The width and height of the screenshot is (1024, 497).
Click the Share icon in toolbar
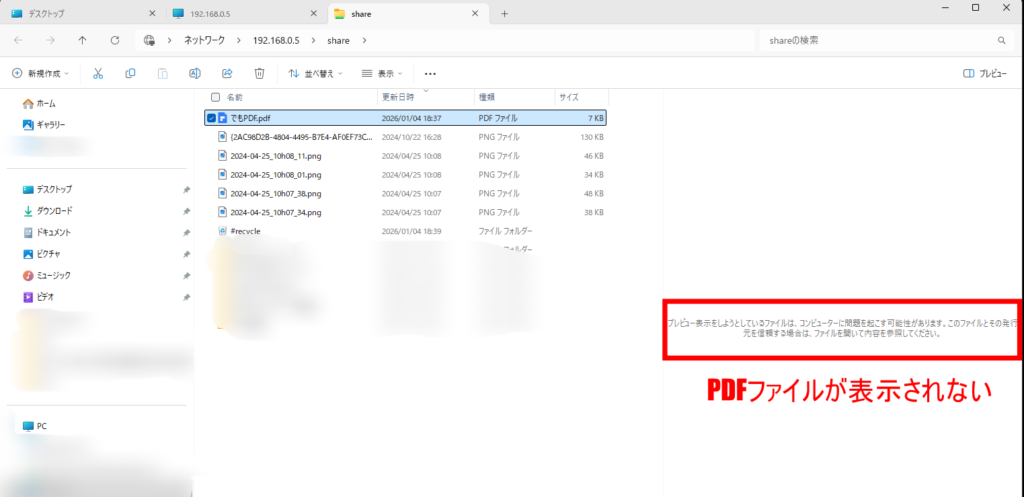(x=227, y=74)
